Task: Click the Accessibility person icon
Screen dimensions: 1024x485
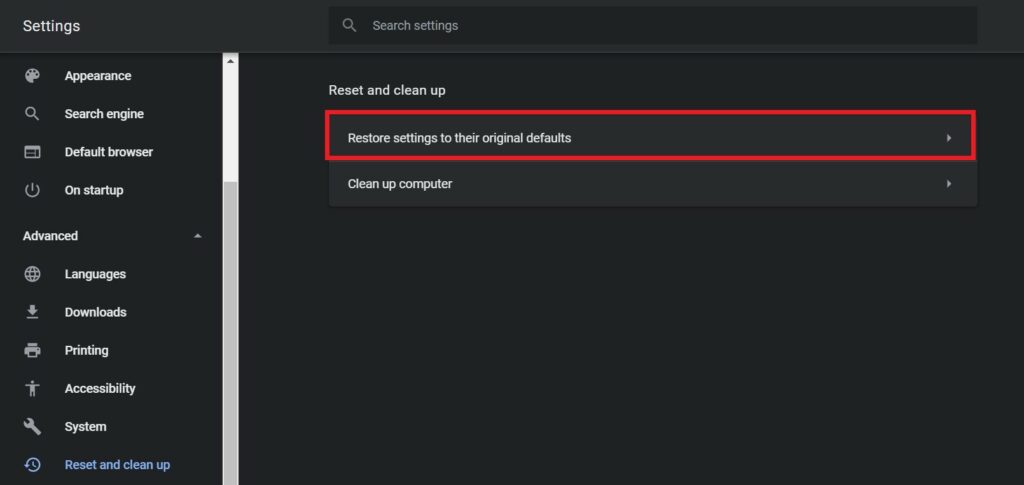Action: click(x=32, y=388)
